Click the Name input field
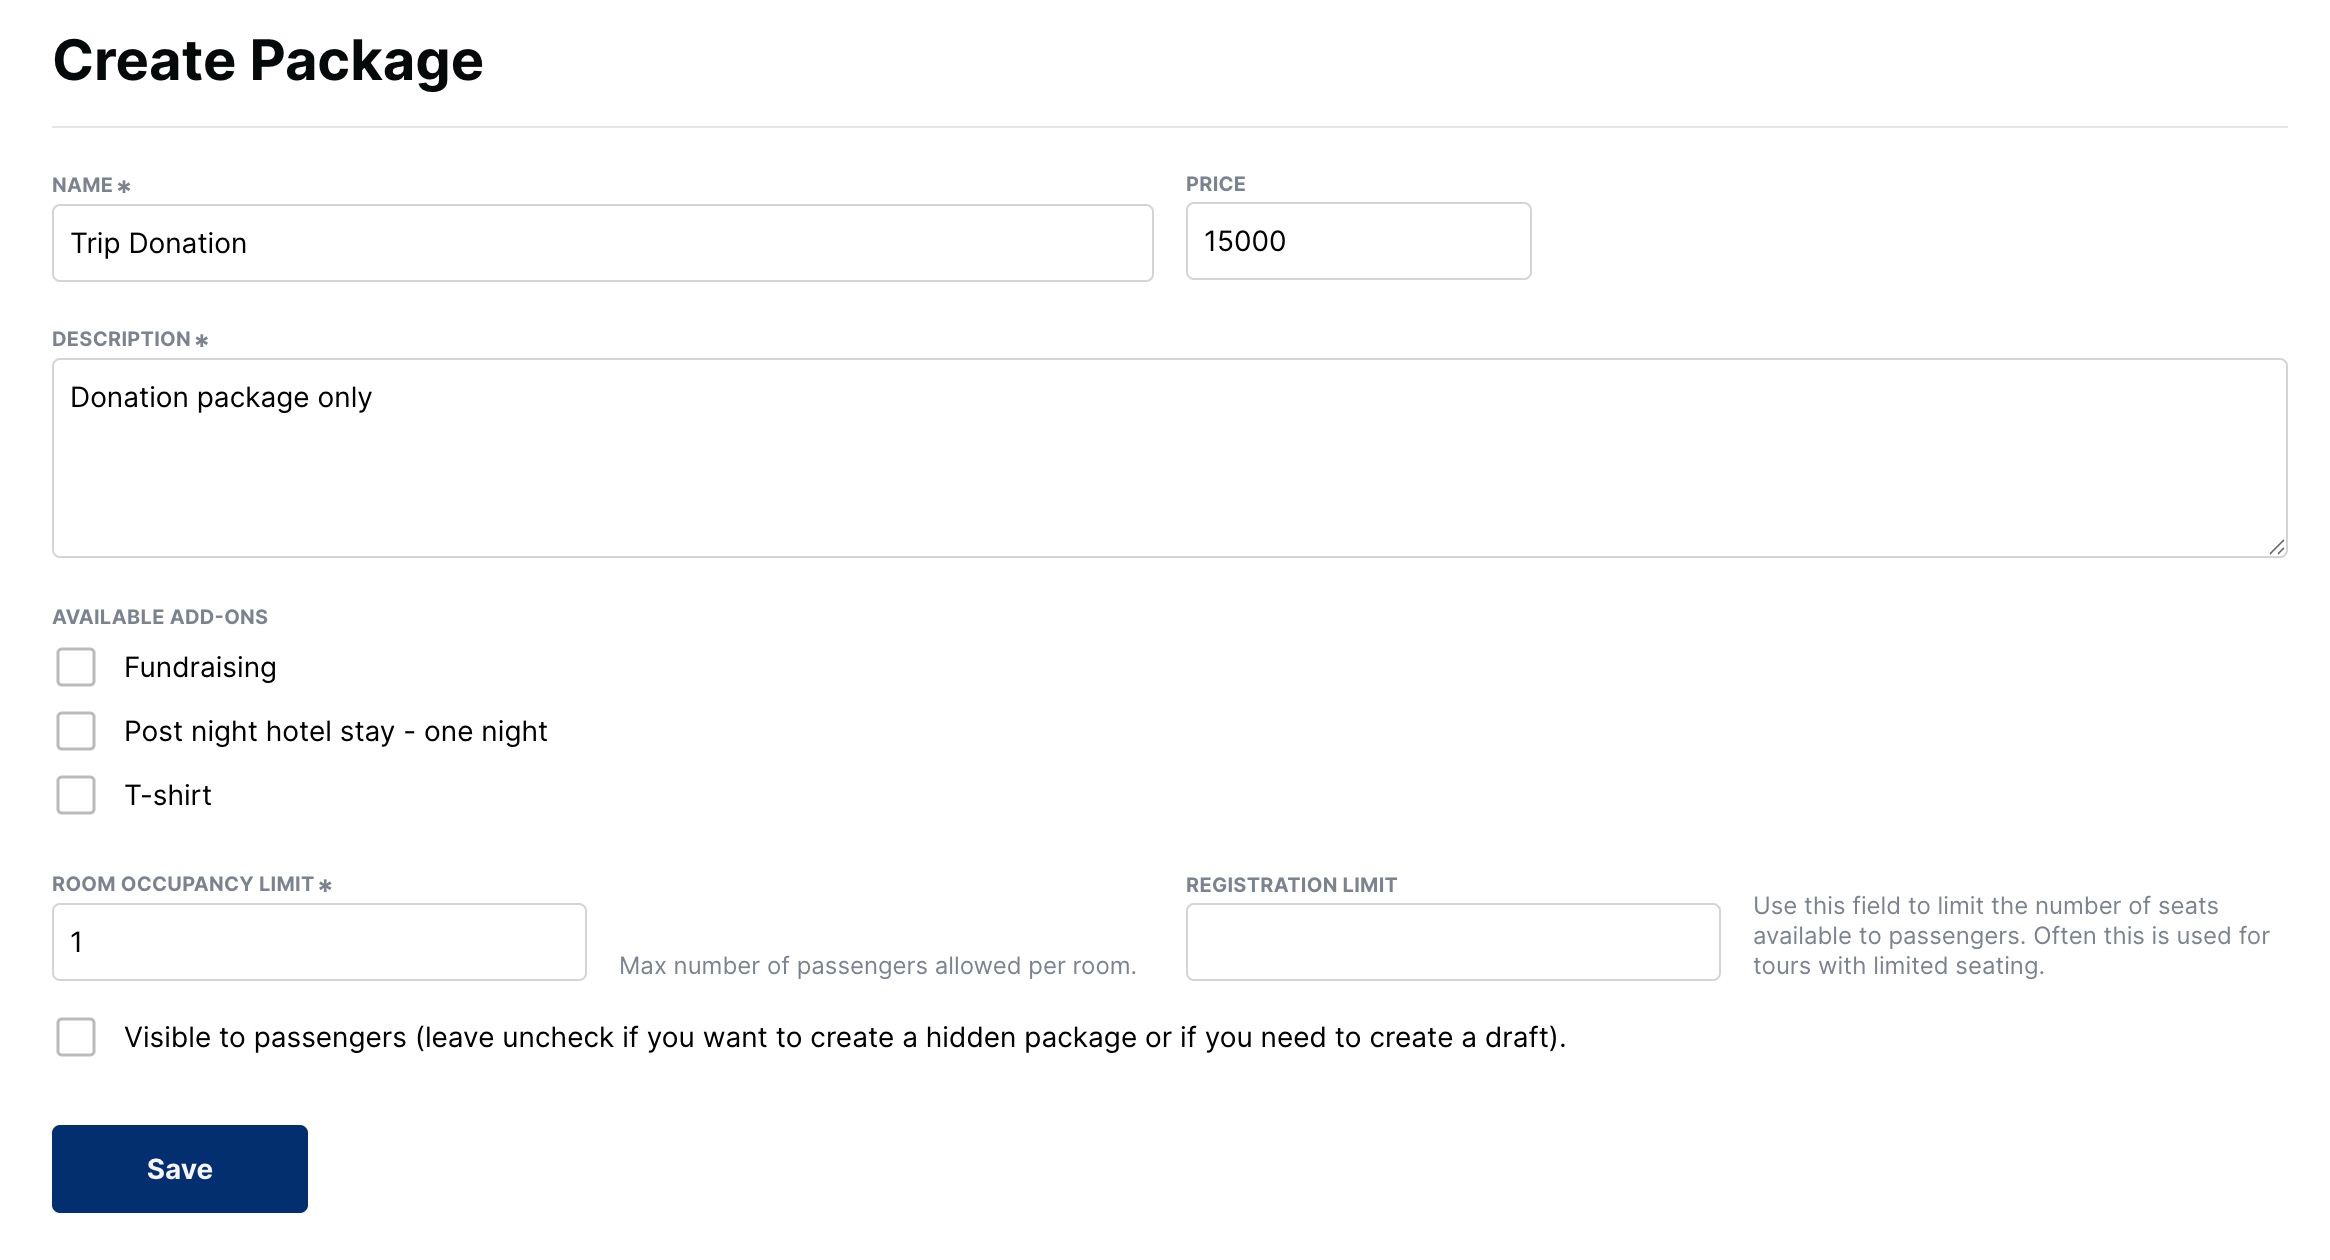Screen dimensions: 2330x1260 [x=602, y=243]
